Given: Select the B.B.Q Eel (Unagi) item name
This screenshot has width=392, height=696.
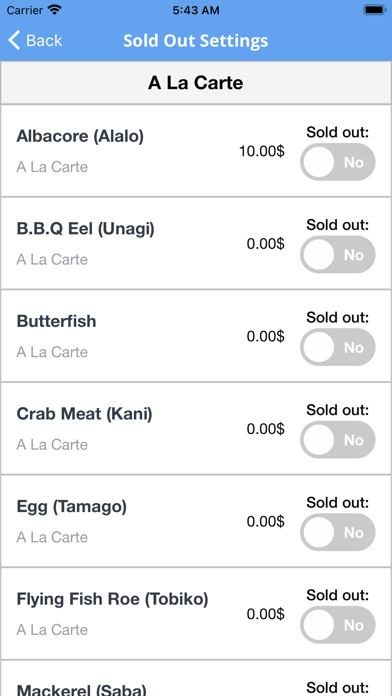Looking at the screenshot, I should [86, 229].
